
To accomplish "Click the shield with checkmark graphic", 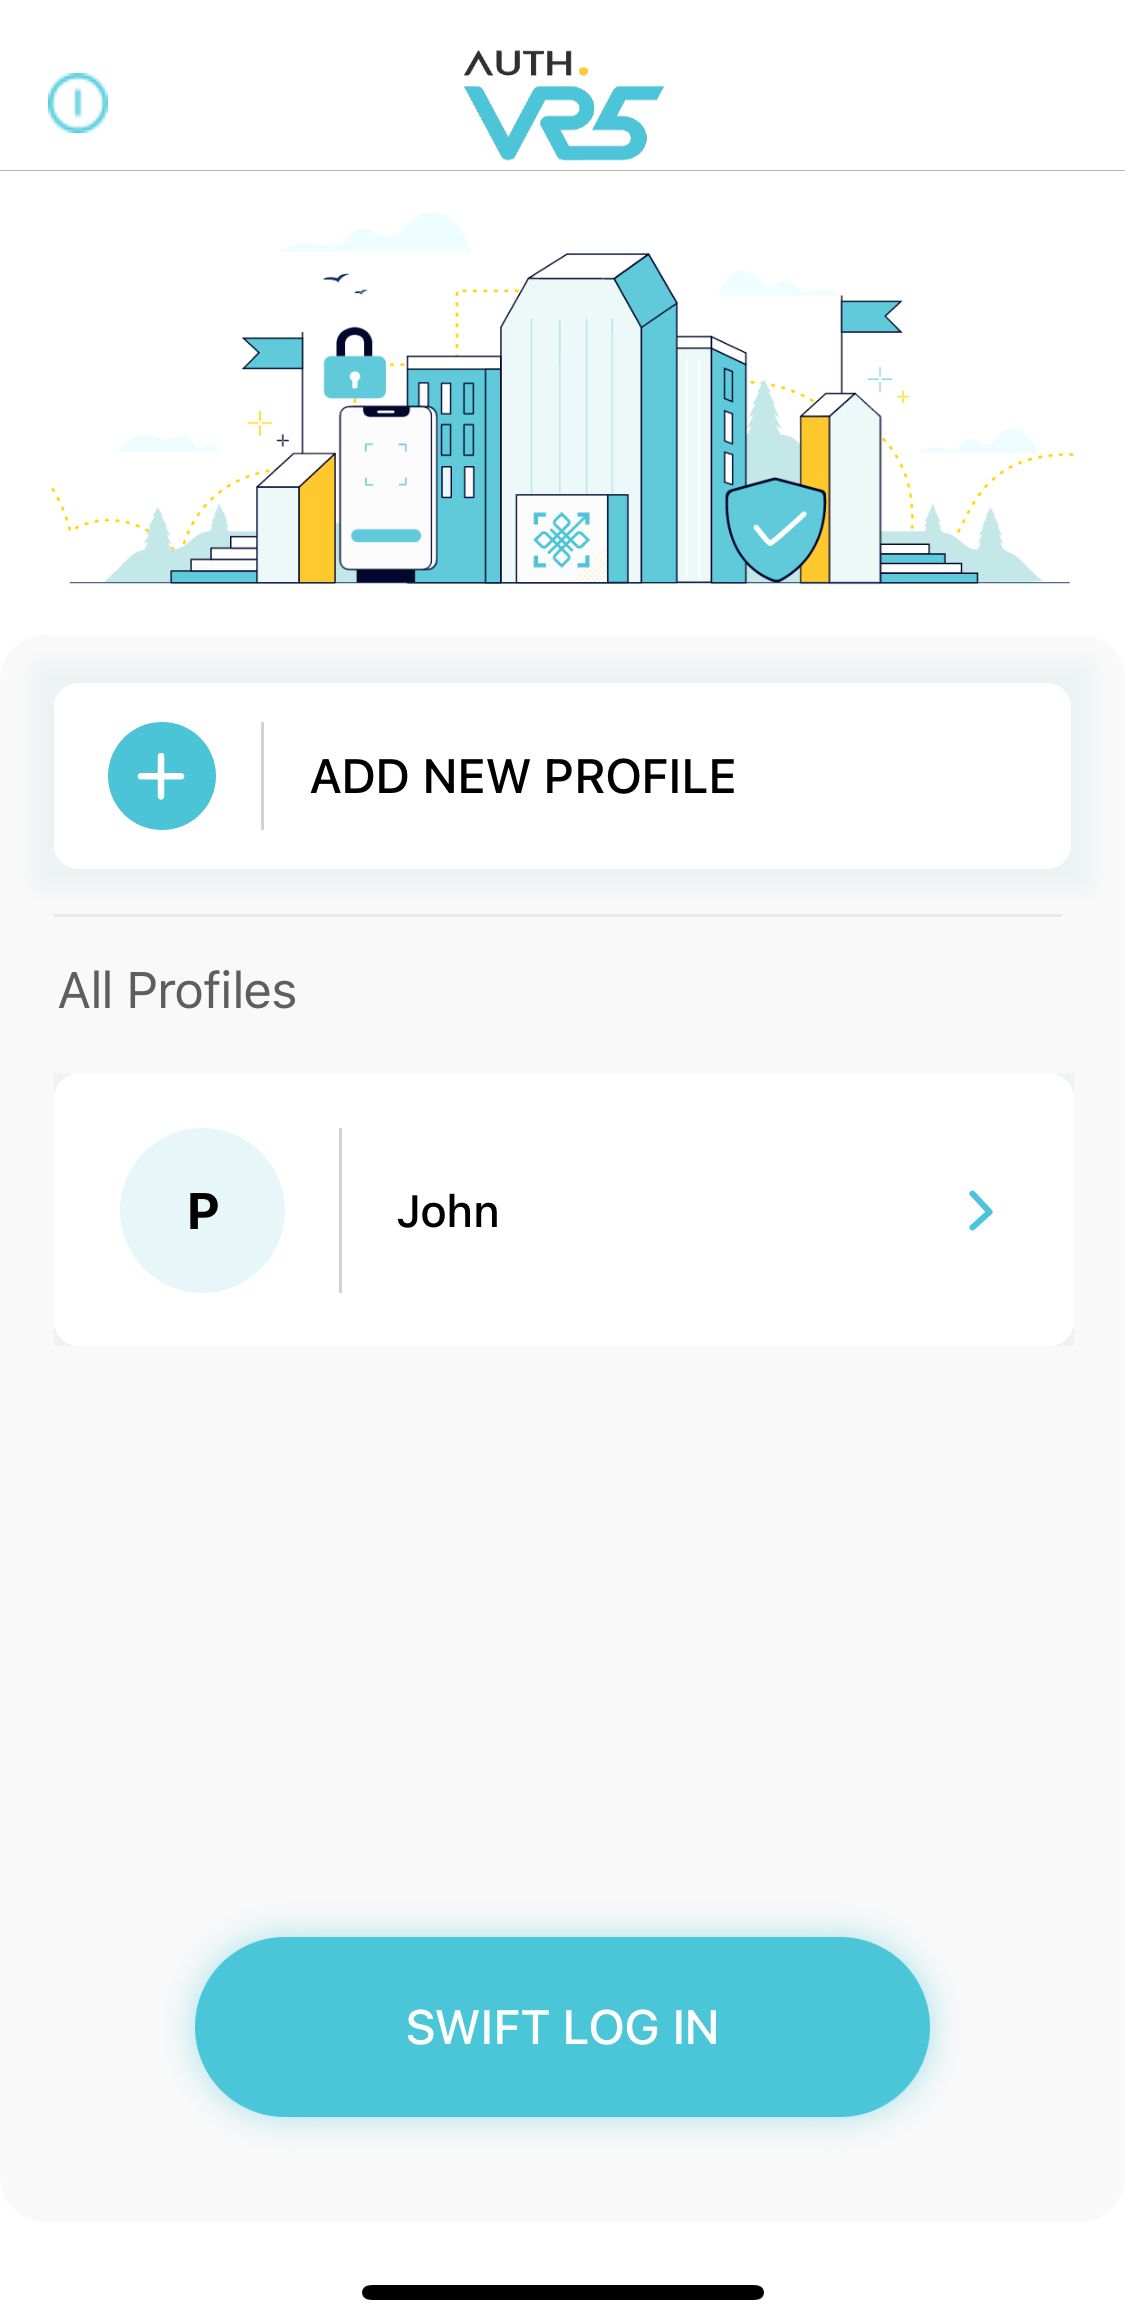I will [776, 529].
